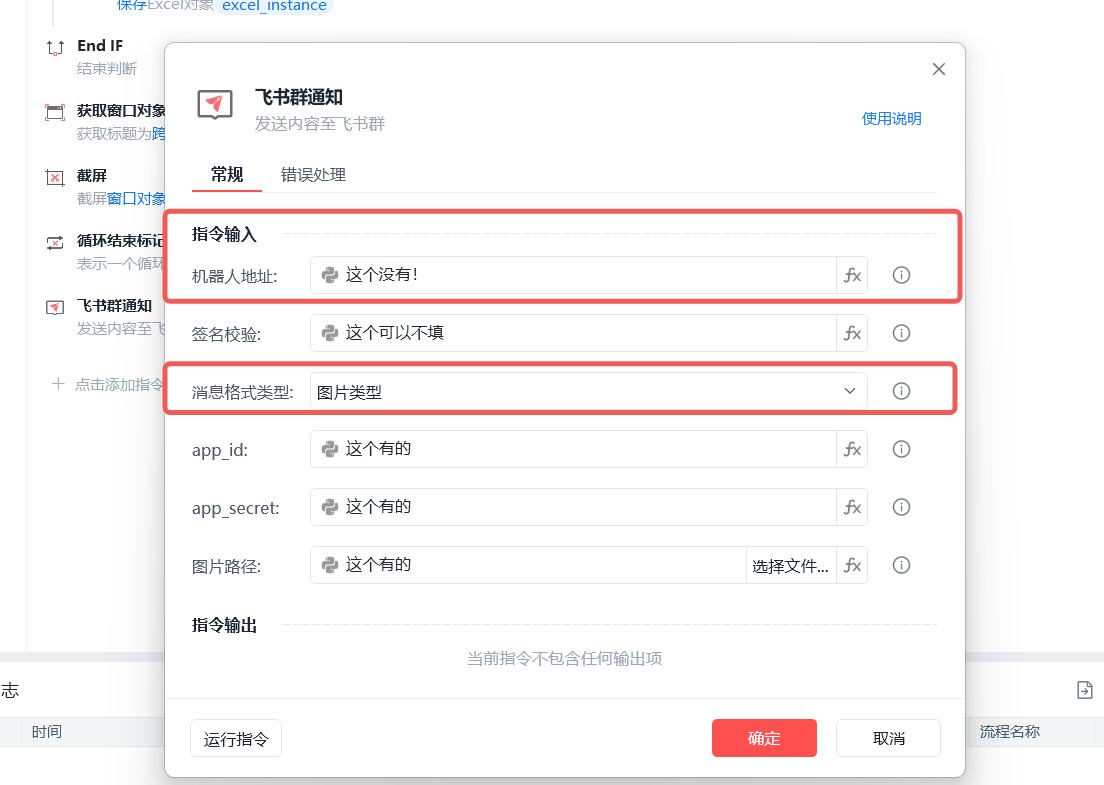Viewport: 1104px width, 785px height.
Task: Open info tooltip icon for app_id
Action: pos(901,449)
